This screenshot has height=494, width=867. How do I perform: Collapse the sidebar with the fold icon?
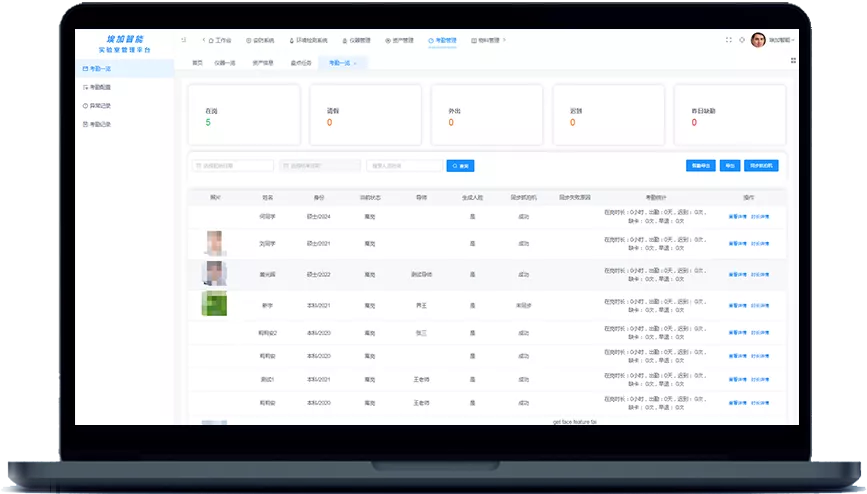pyautogui.click(x=184, y=40)
